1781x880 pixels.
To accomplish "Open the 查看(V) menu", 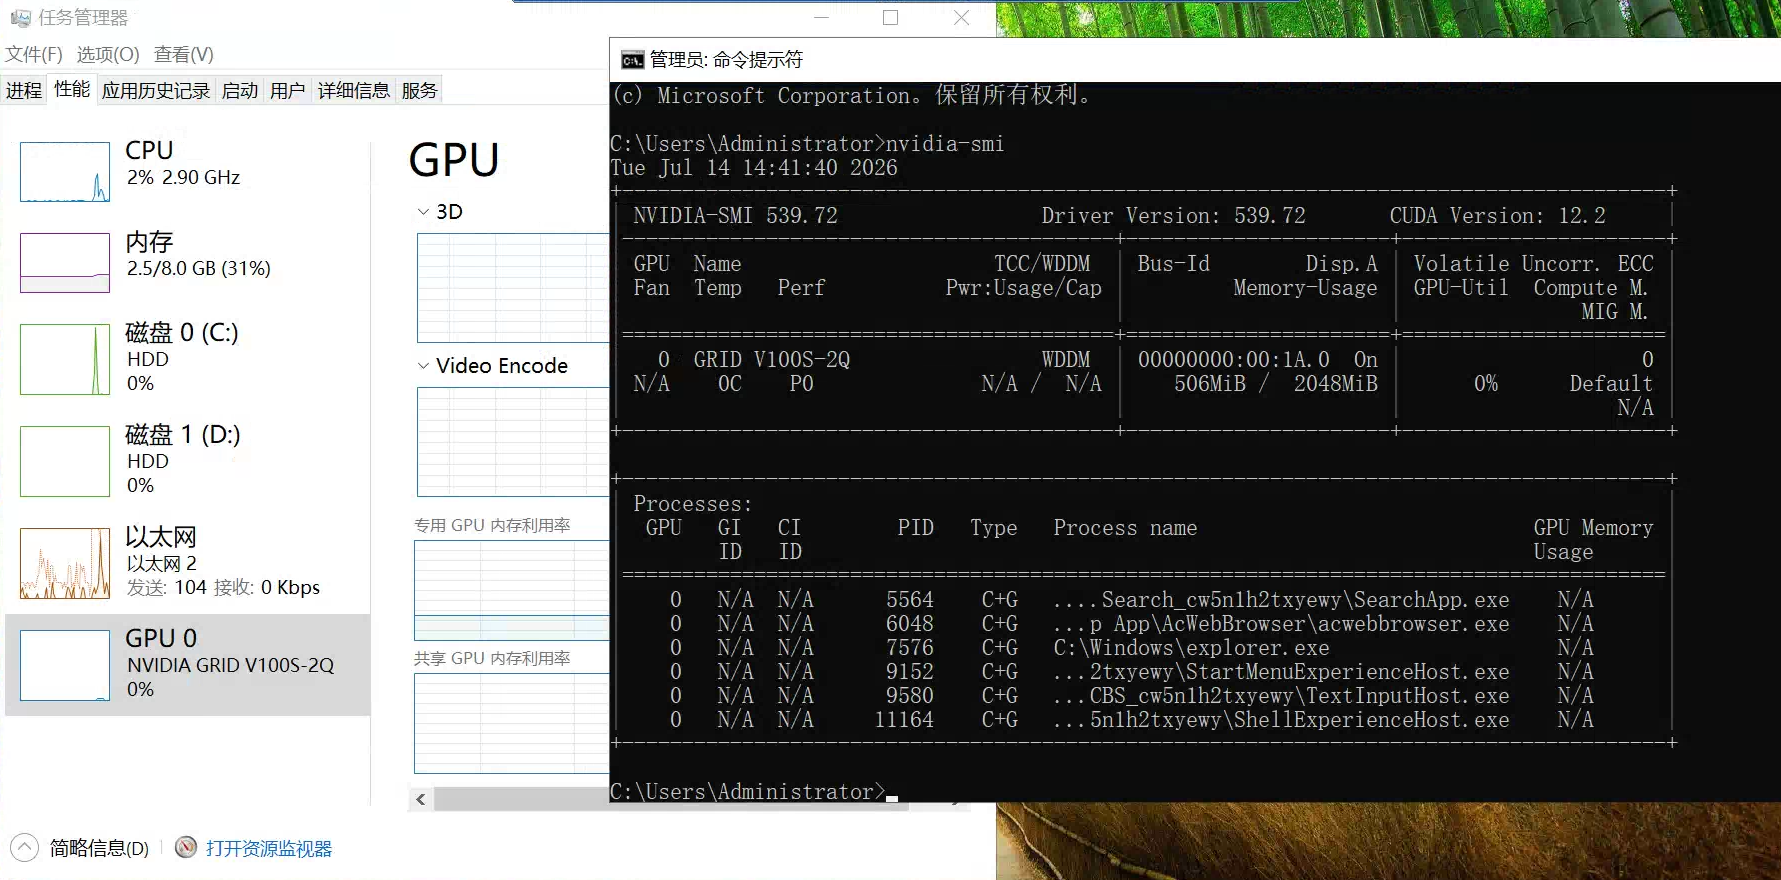I will click(x=184, y=54).
